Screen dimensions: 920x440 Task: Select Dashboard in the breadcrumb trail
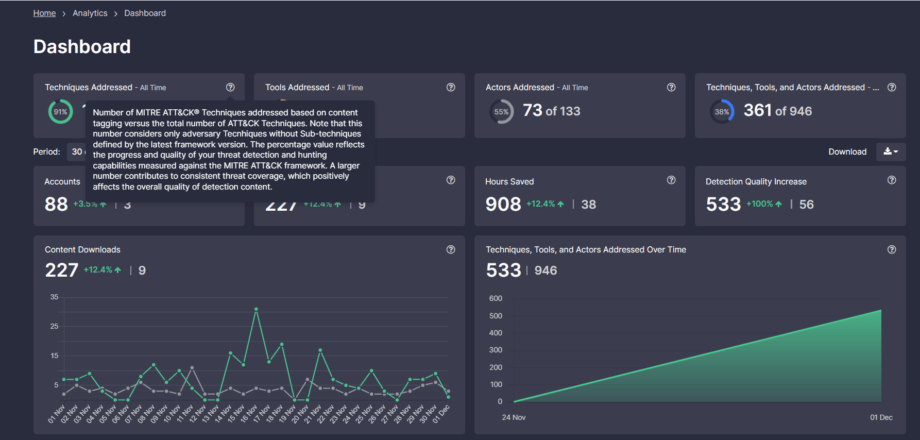(x=145, y=13)
